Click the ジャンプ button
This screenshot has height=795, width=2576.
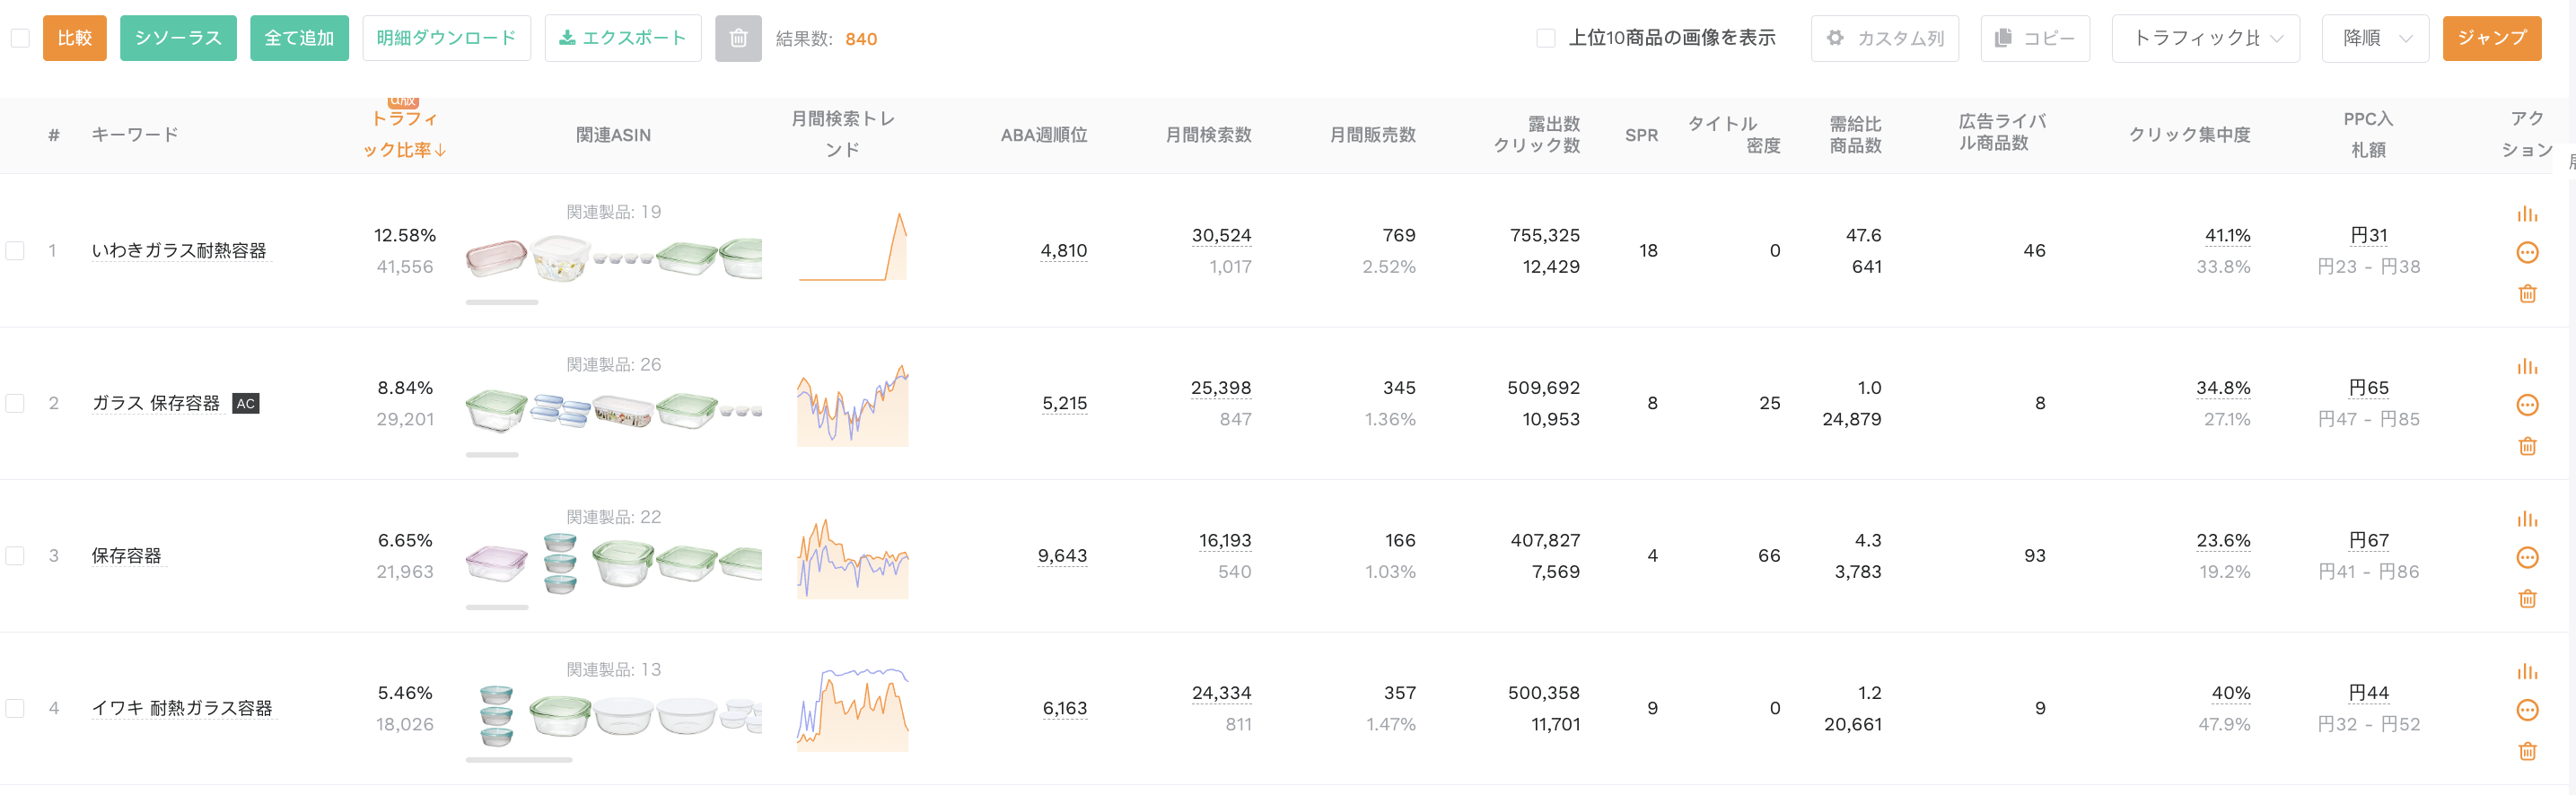[2491, 38]
